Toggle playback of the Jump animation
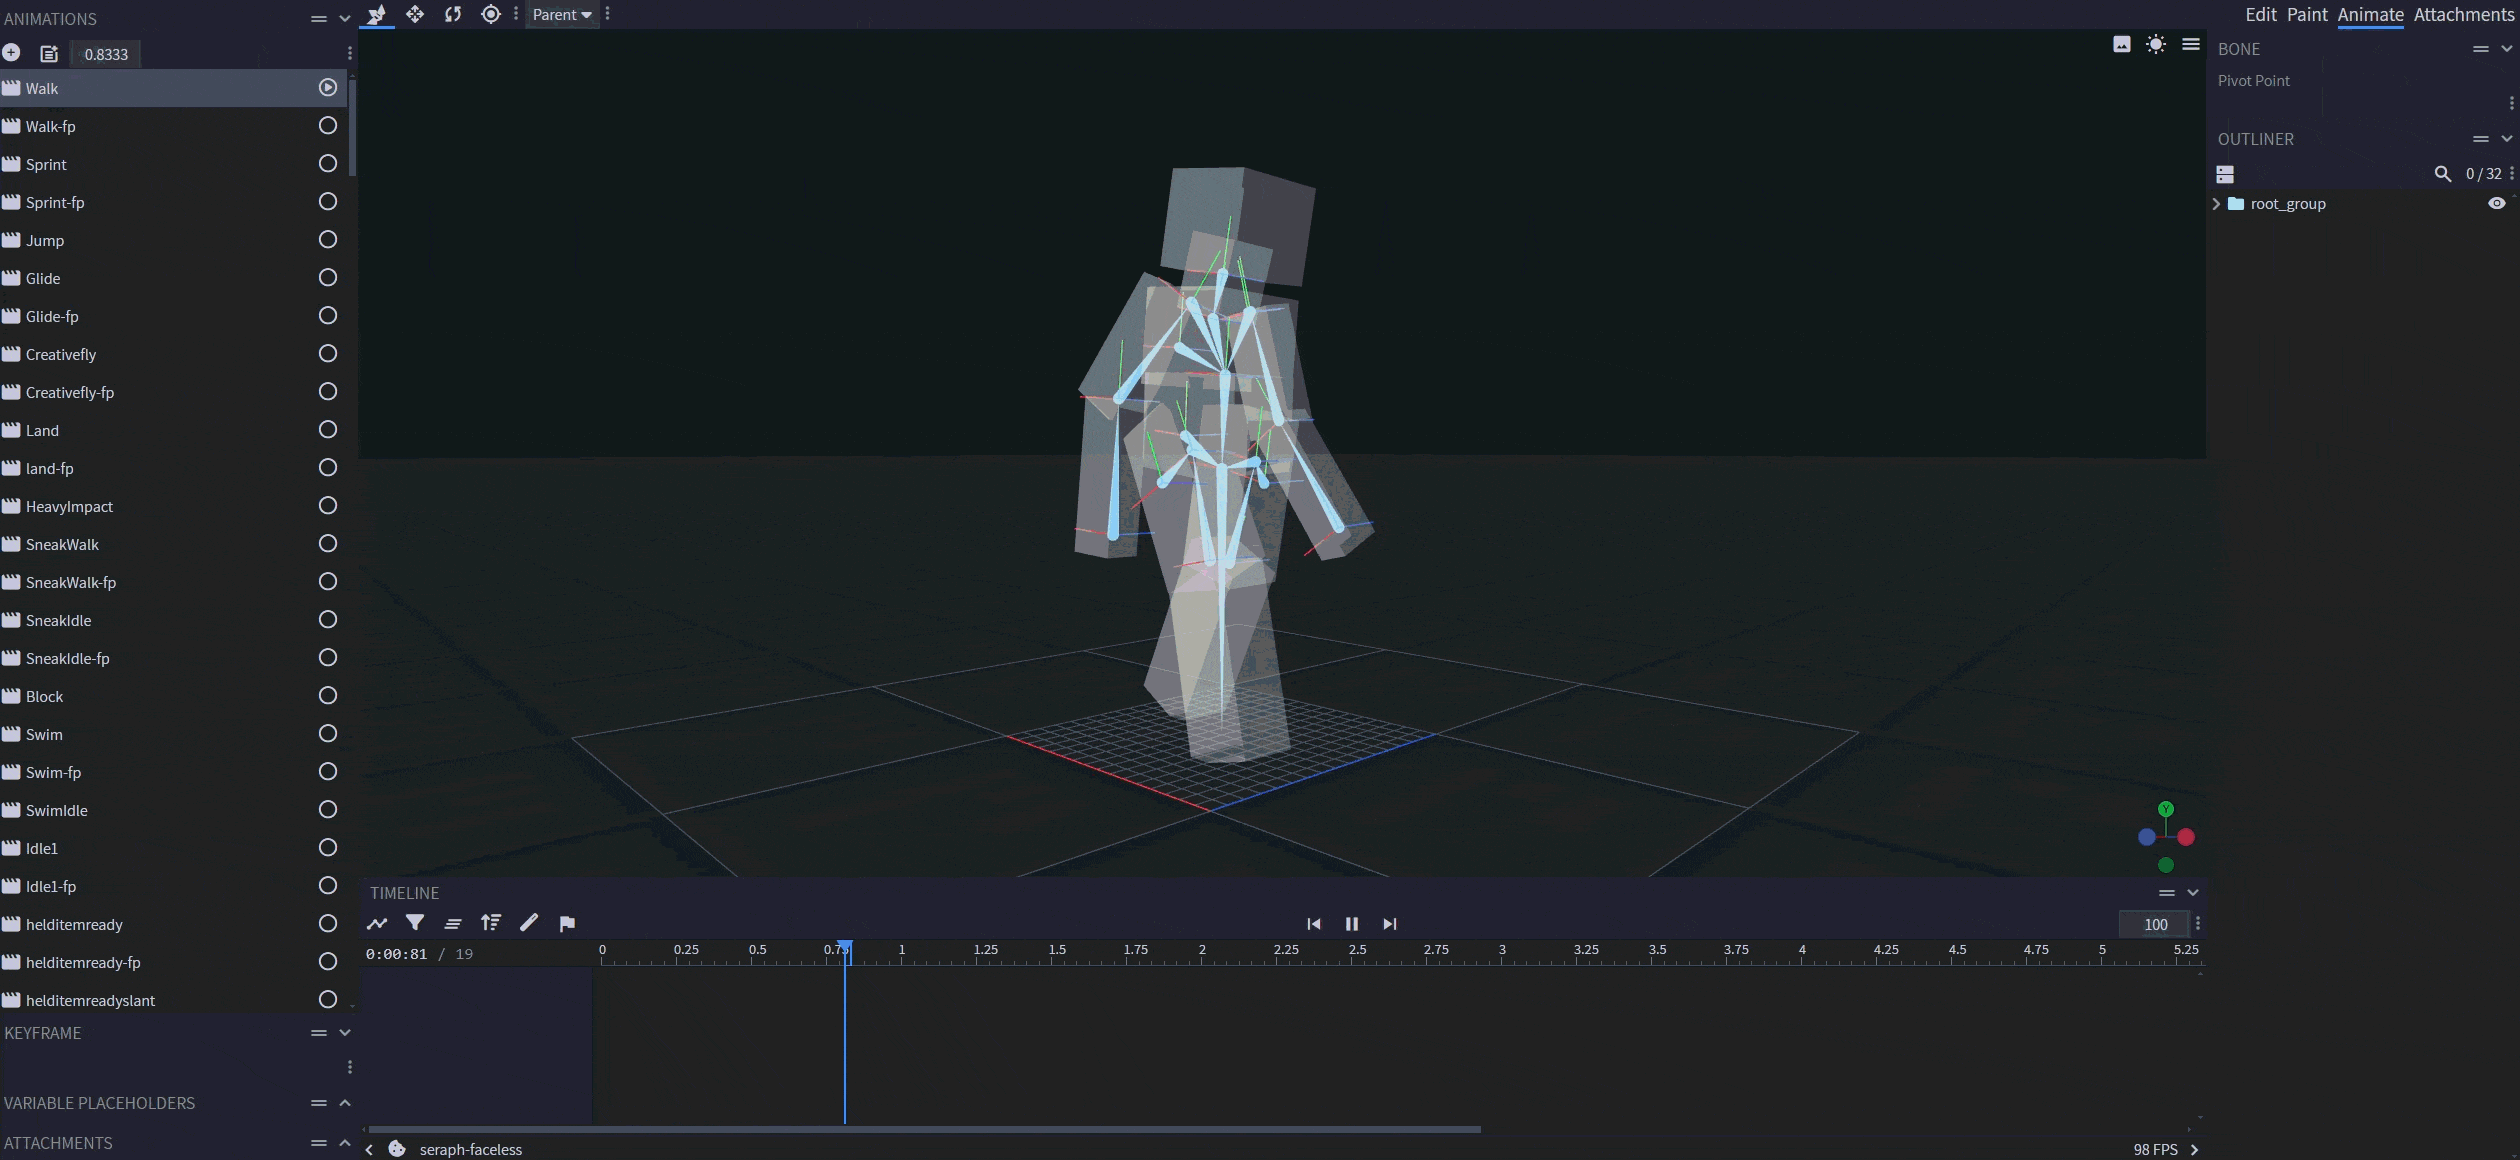This screenshot has width=2520, height=1160. [327, 240]
